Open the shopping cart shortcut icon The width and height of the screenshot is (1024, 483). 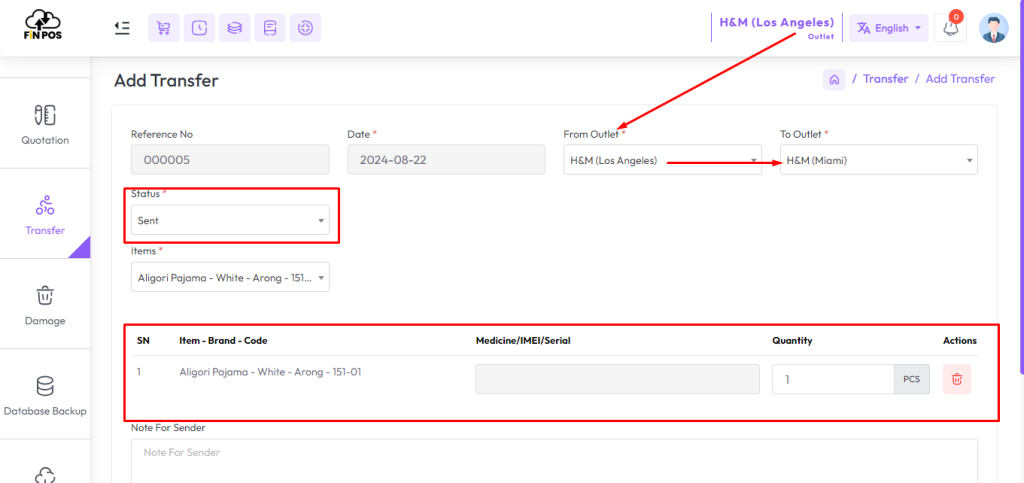(x=164, y=28)
